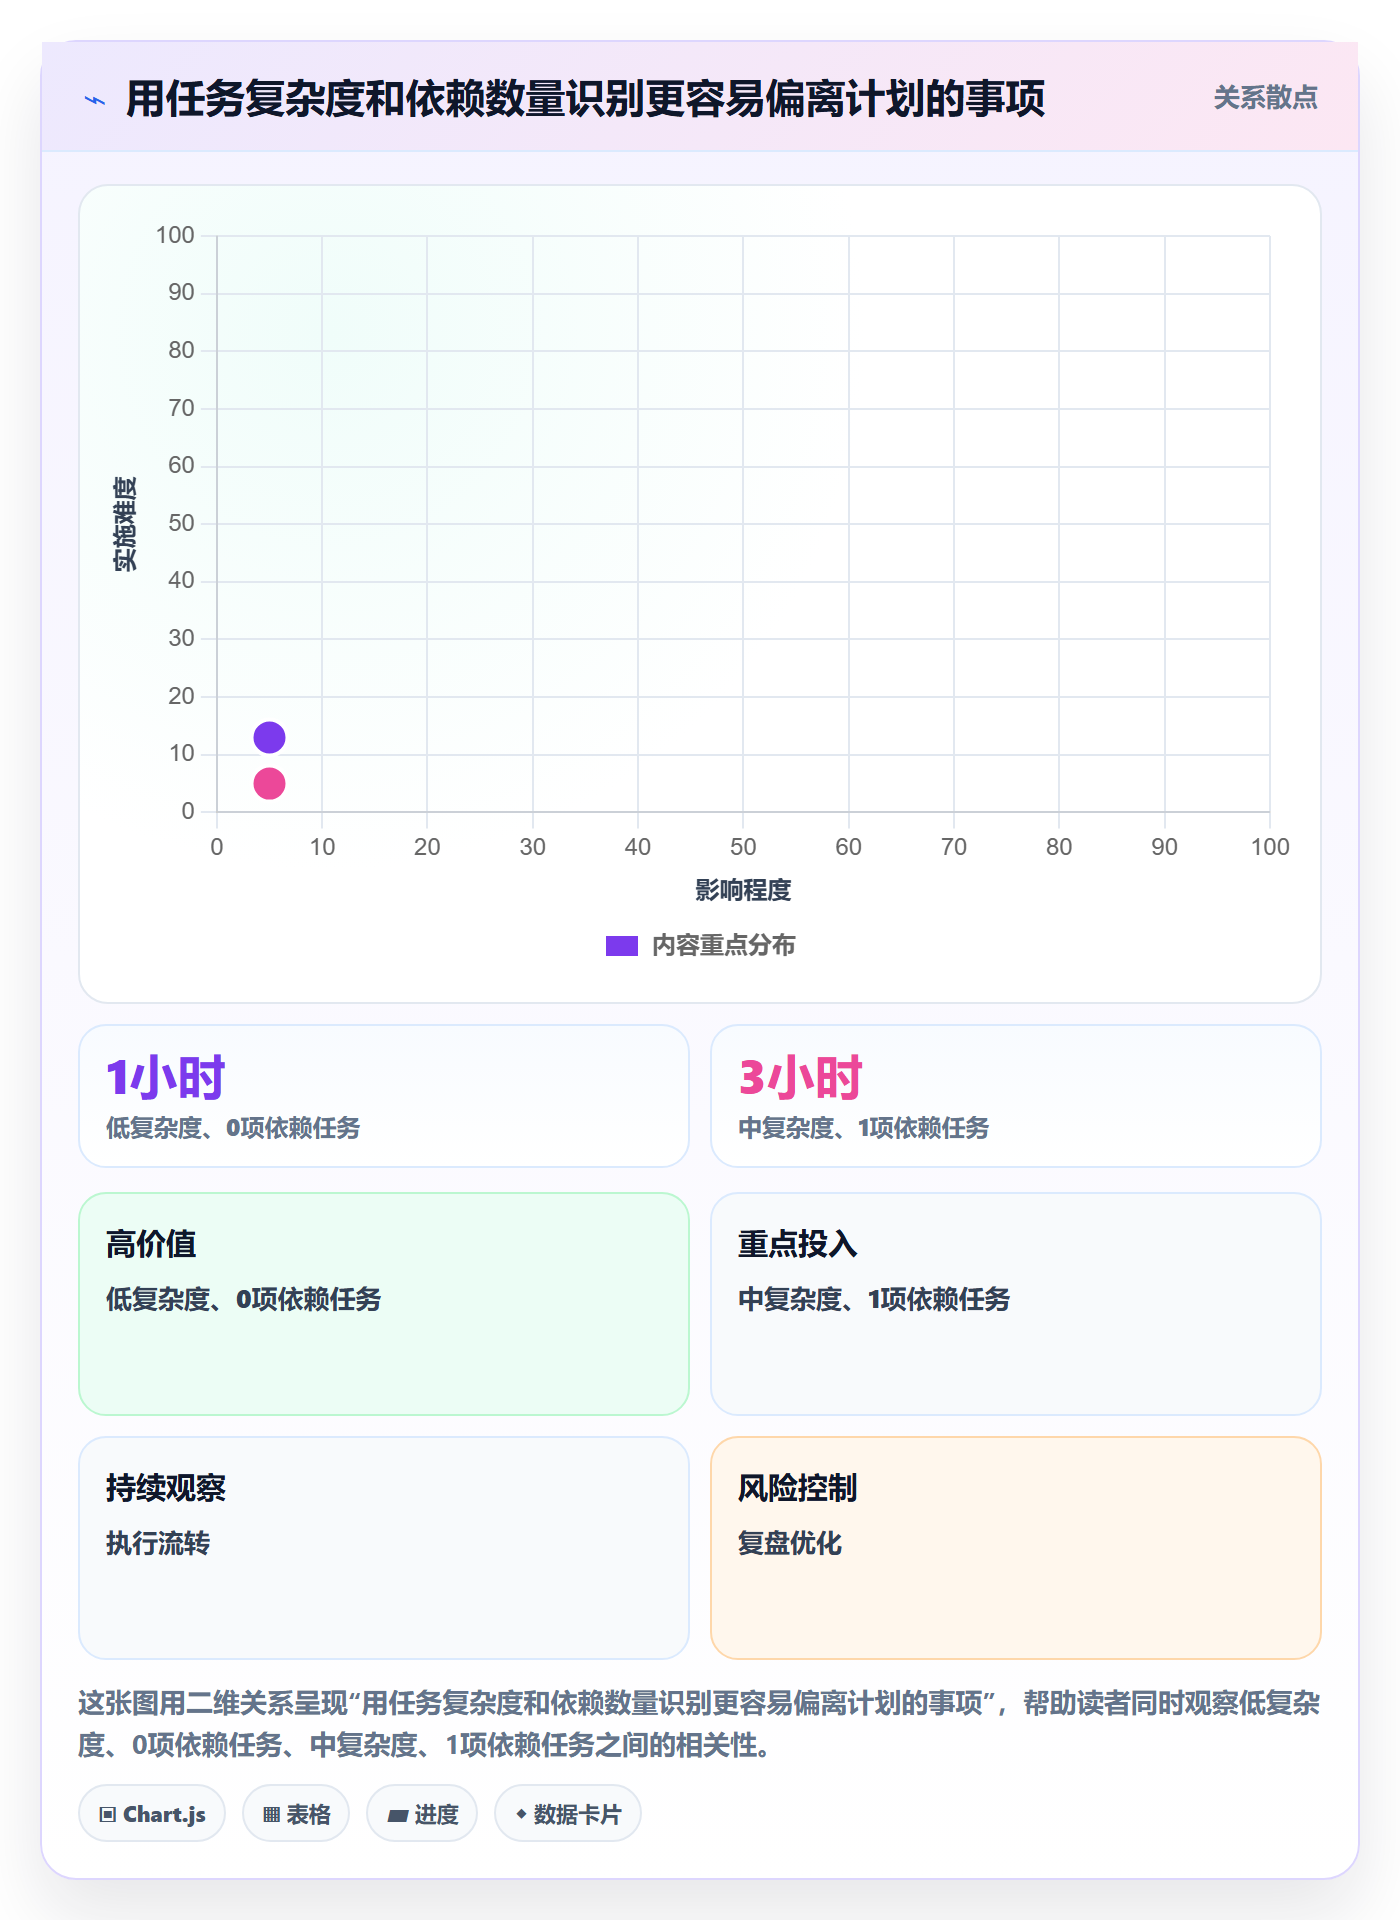1400x1920 pixels.
Task: Select the 进度 tag chip
Action: (422, 1814)
